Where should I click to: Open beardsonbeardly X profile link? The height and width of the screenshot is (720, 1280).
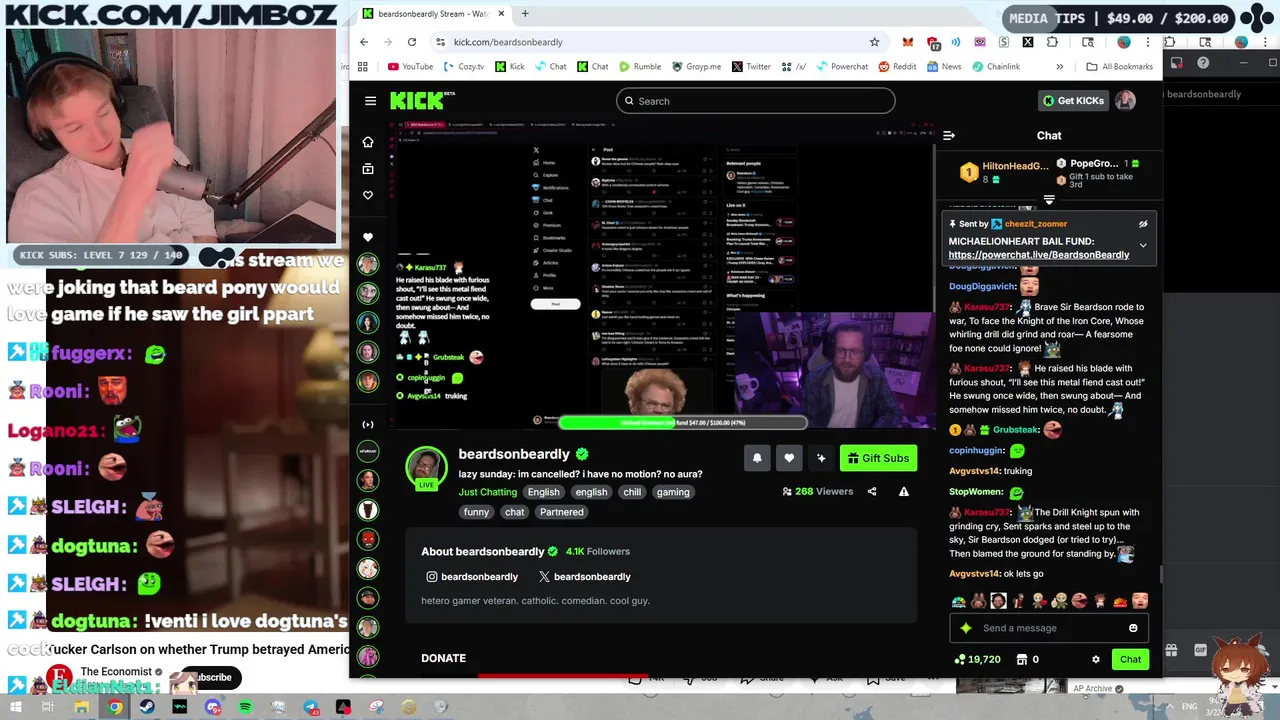(584, 577)
